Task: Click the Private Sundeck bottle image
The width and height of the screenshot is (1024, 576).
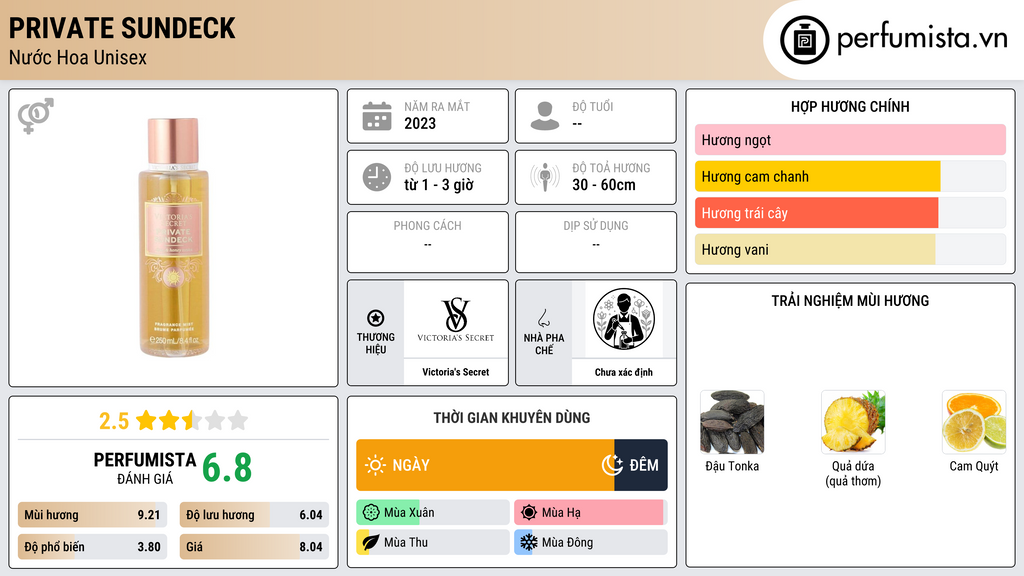Action: pyautogui.click(x=174, y=238)
